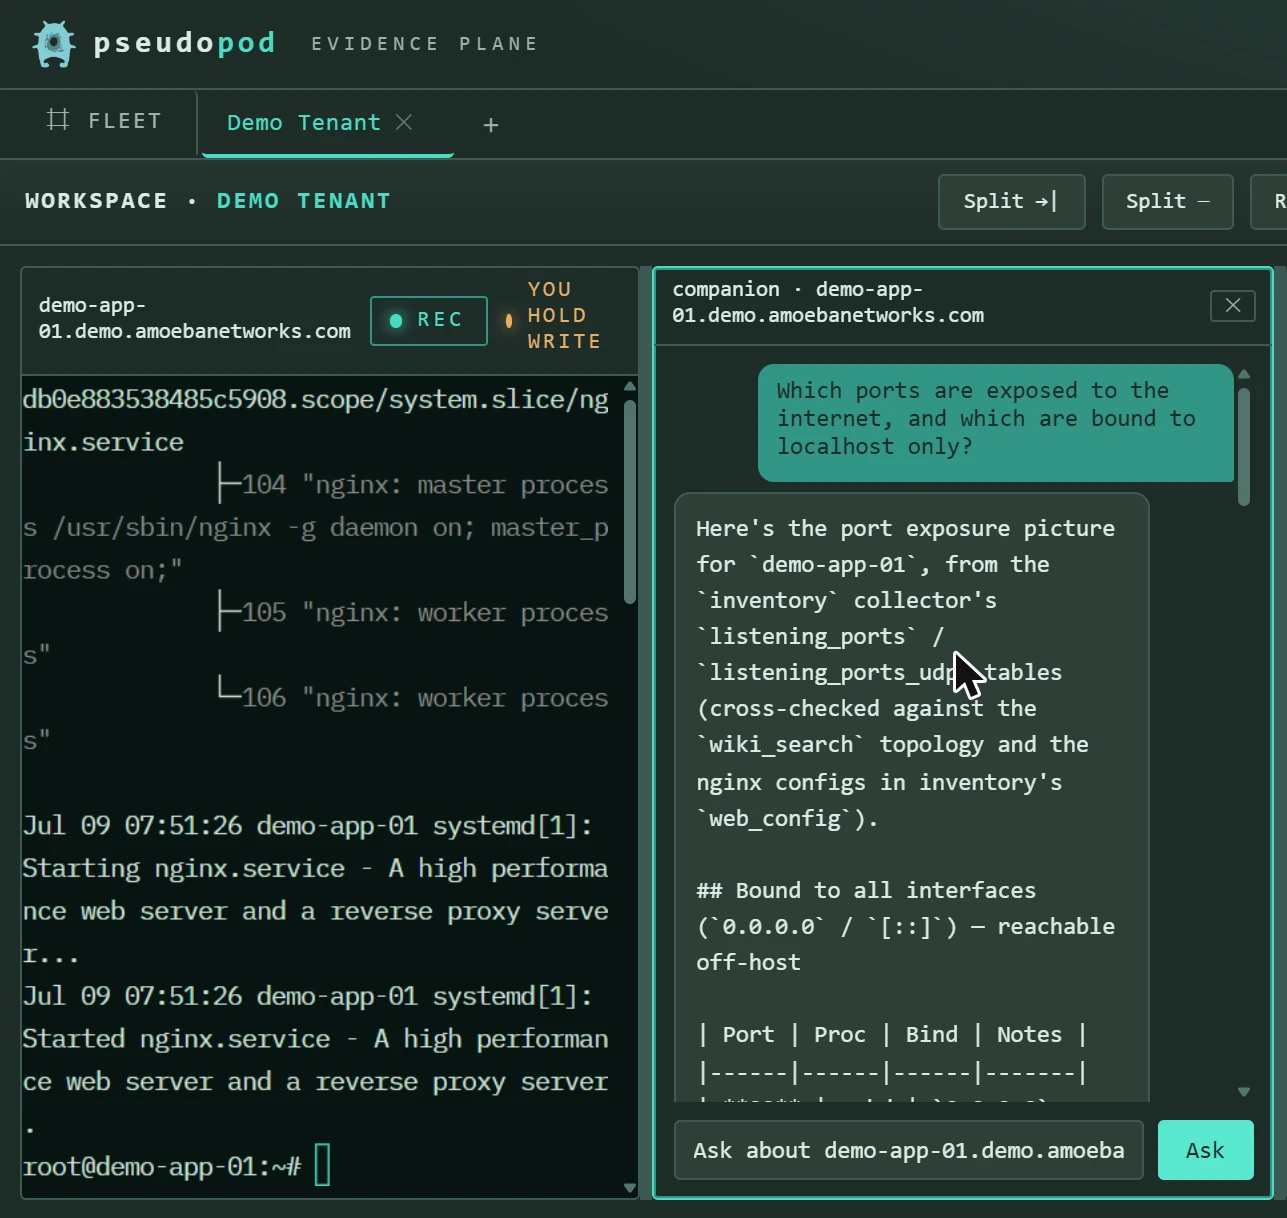The height and width of the screenshot is (1218, 1287).
Task: Click the Ask input field
Action: (909, 1150)
